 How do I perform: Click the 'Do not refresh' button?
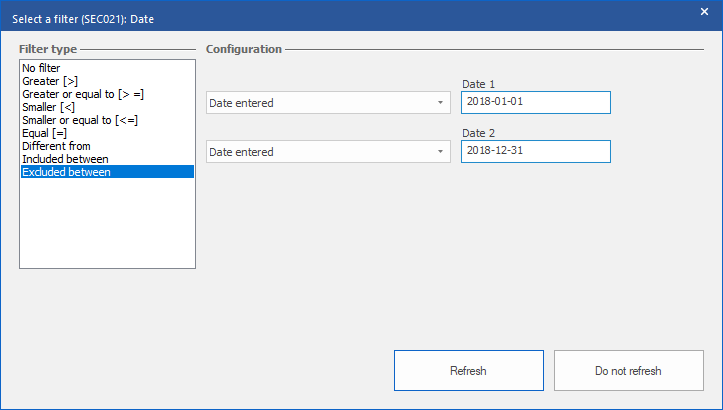click(628, 371)
